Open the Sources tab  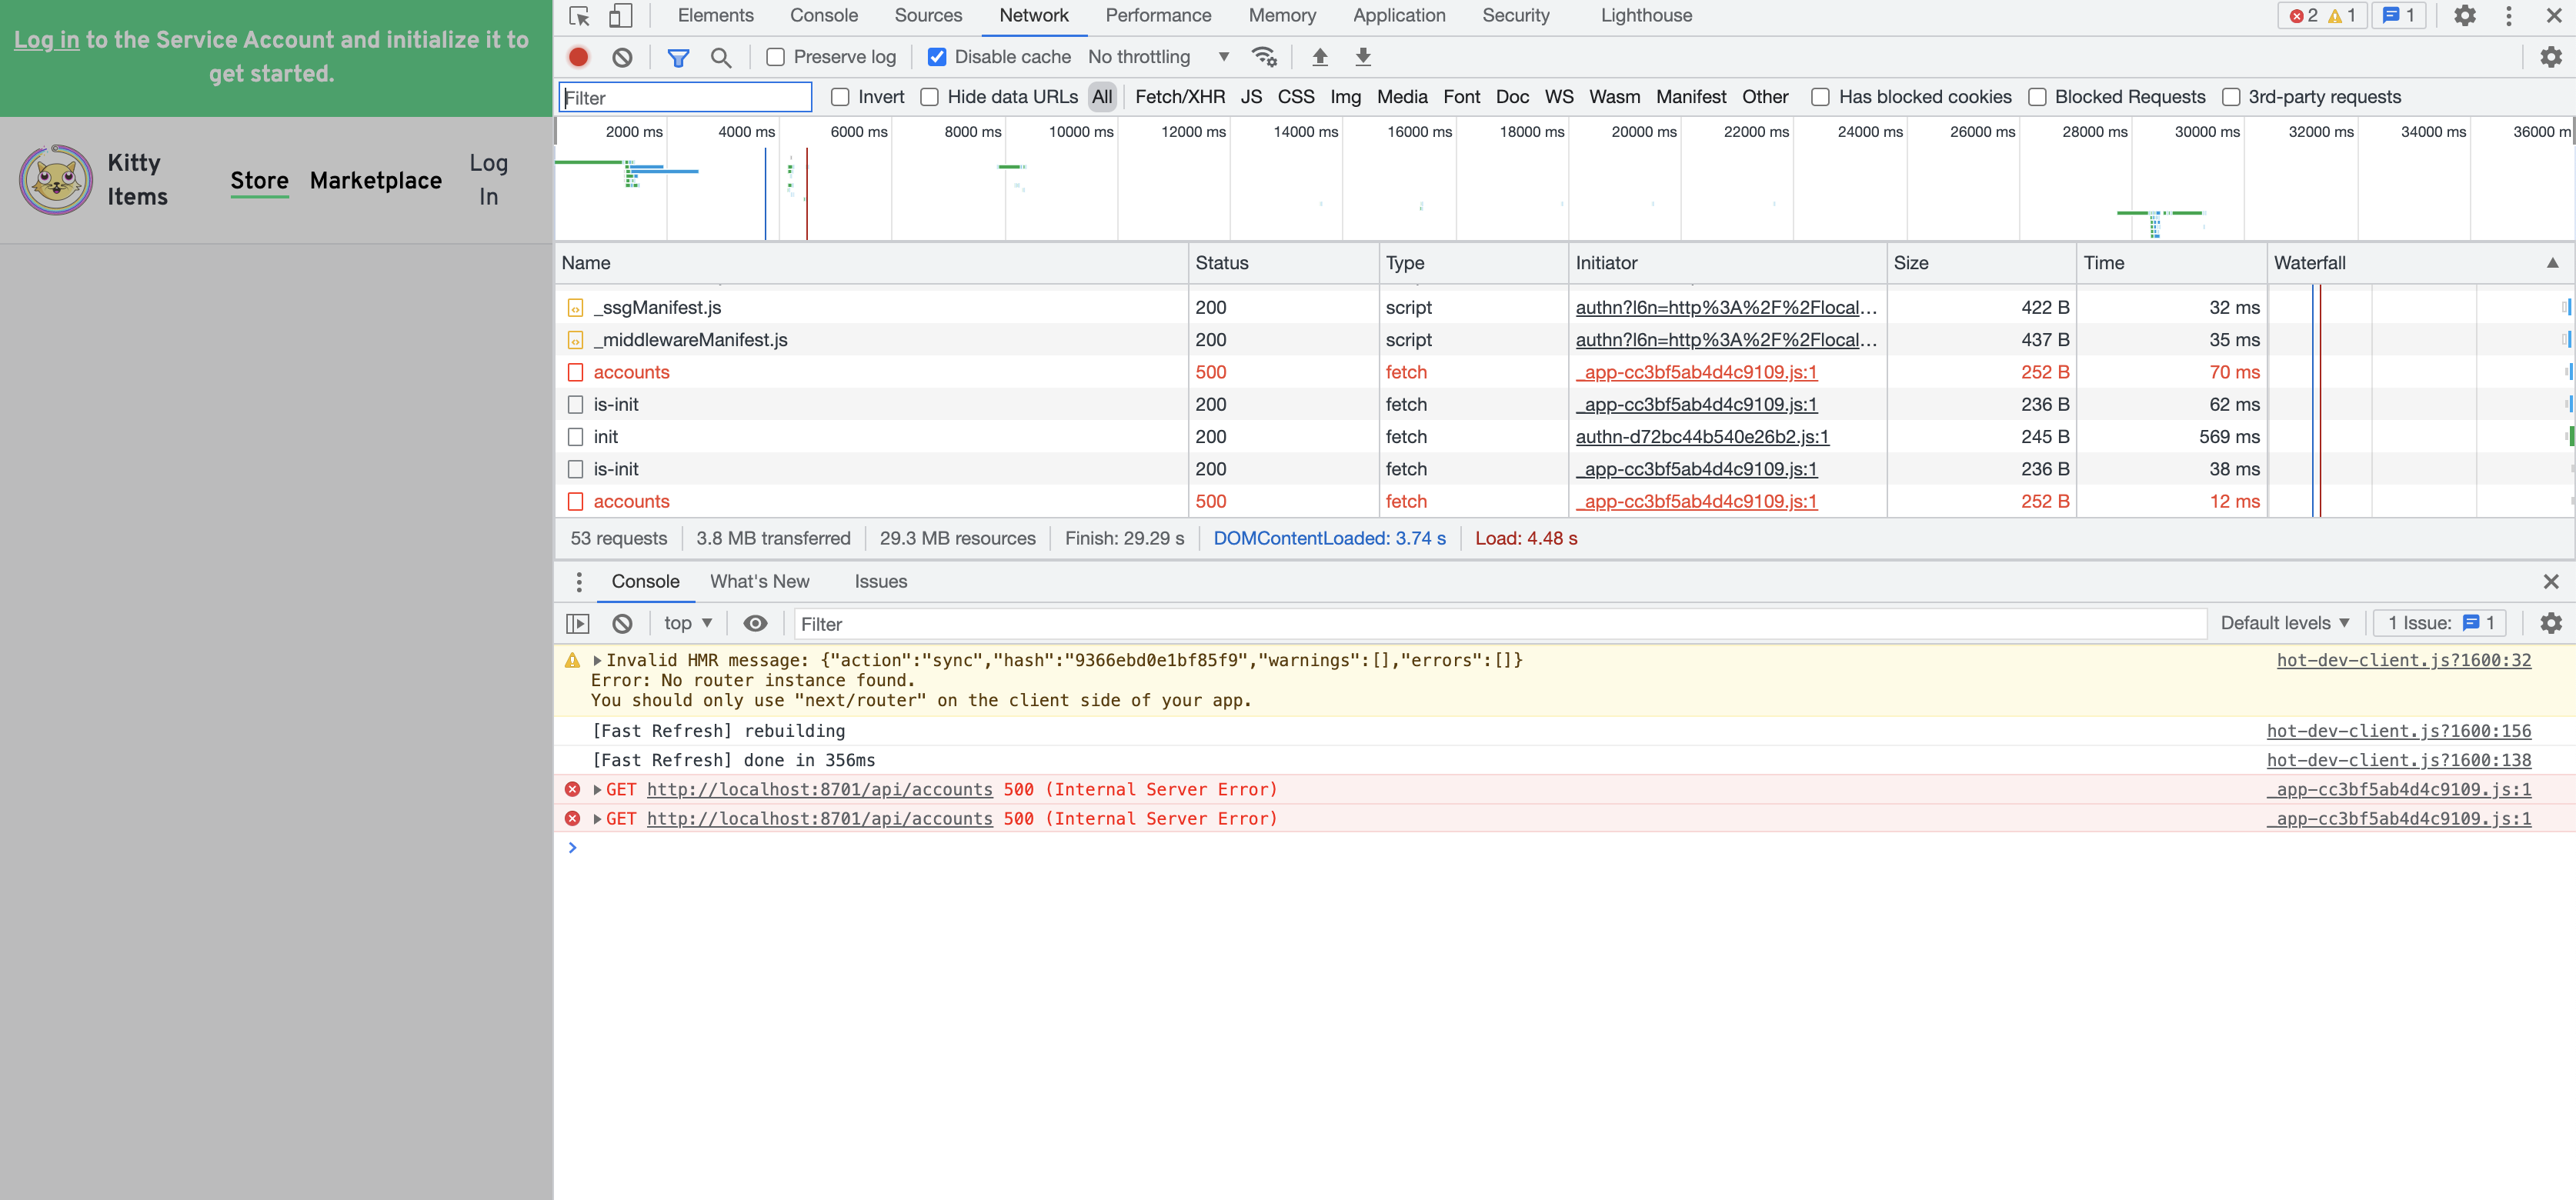[928, 16]
